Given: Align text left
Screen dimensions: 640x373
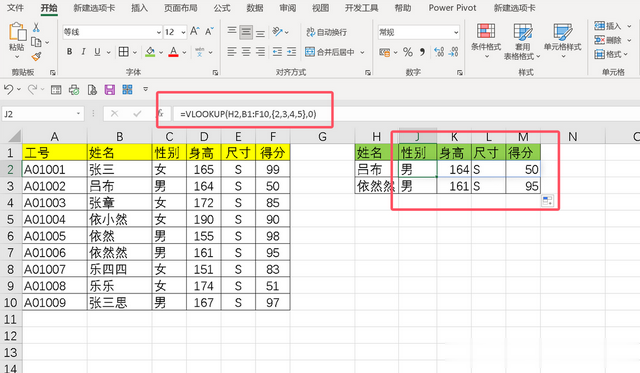Looking at the screenshot, I should [232, 52].
